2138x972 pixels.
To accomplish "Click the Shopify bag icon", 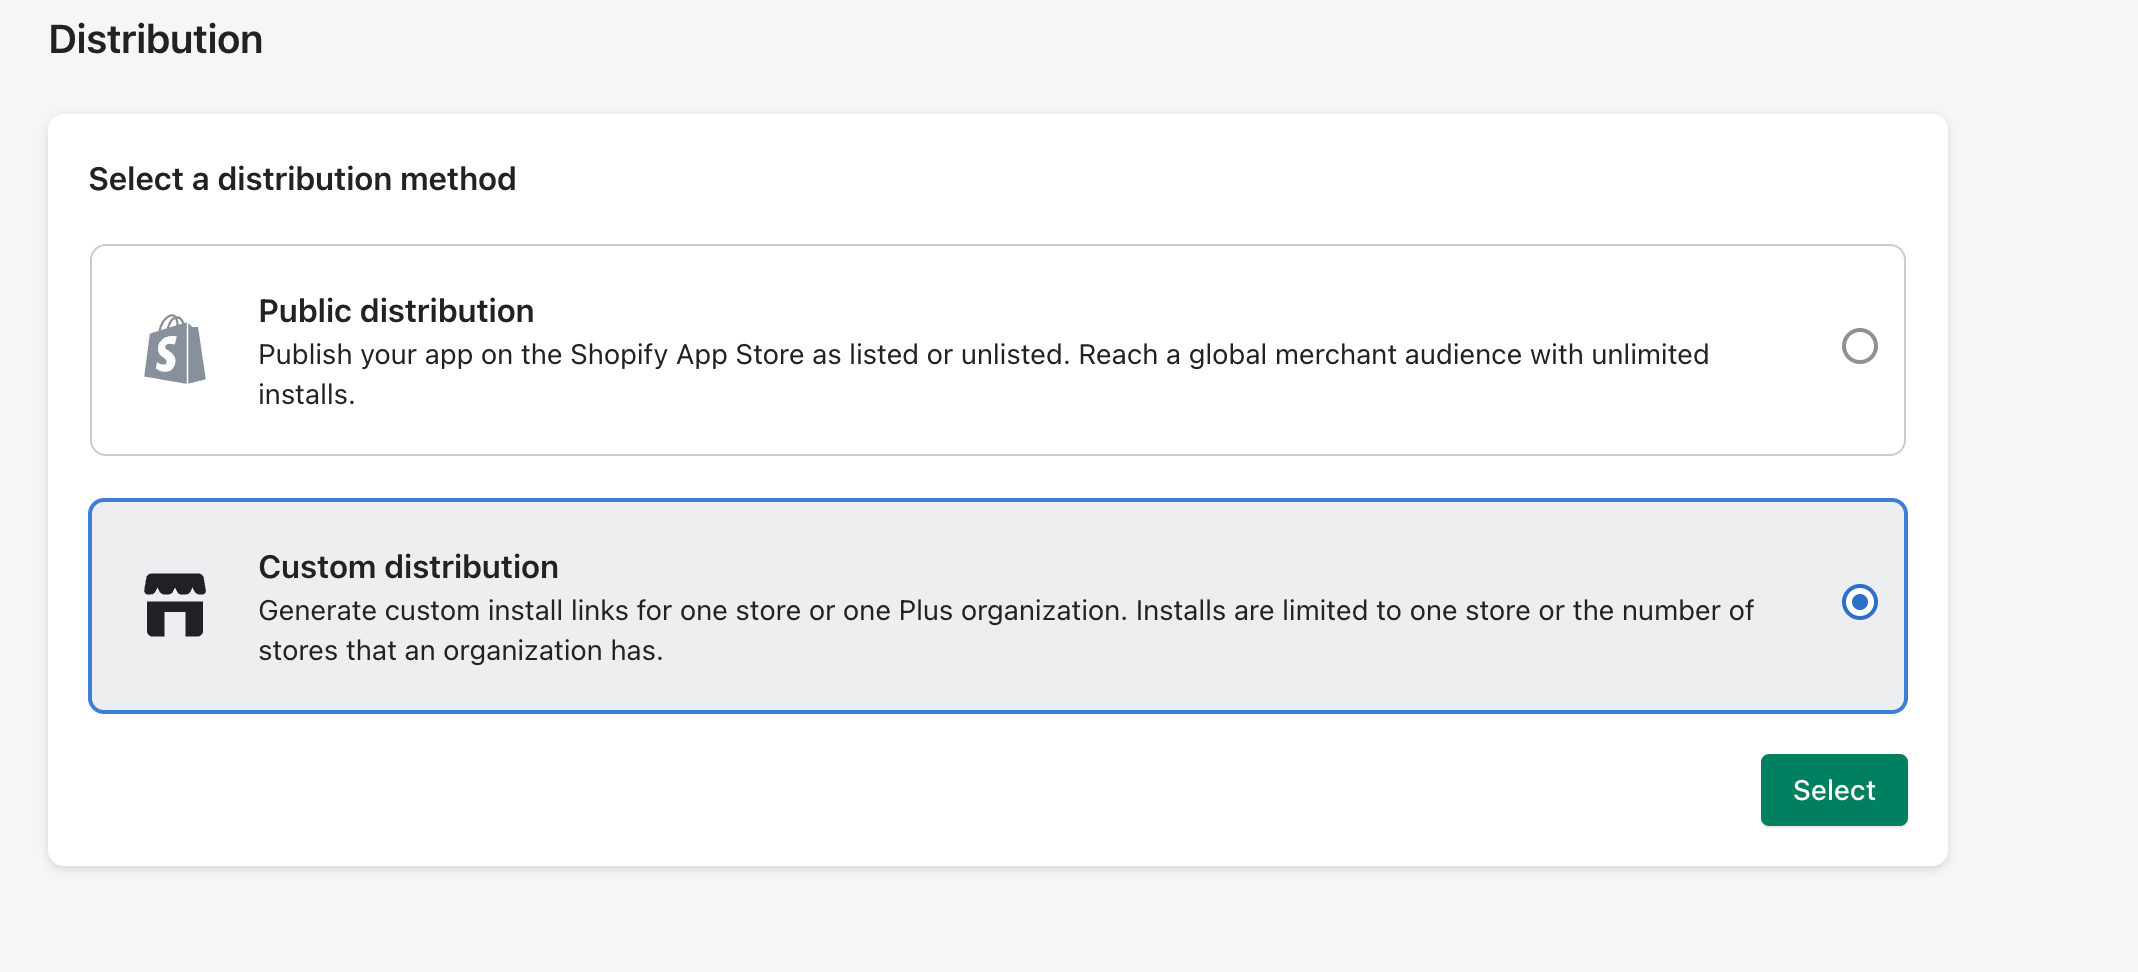I will click(175, 350).
